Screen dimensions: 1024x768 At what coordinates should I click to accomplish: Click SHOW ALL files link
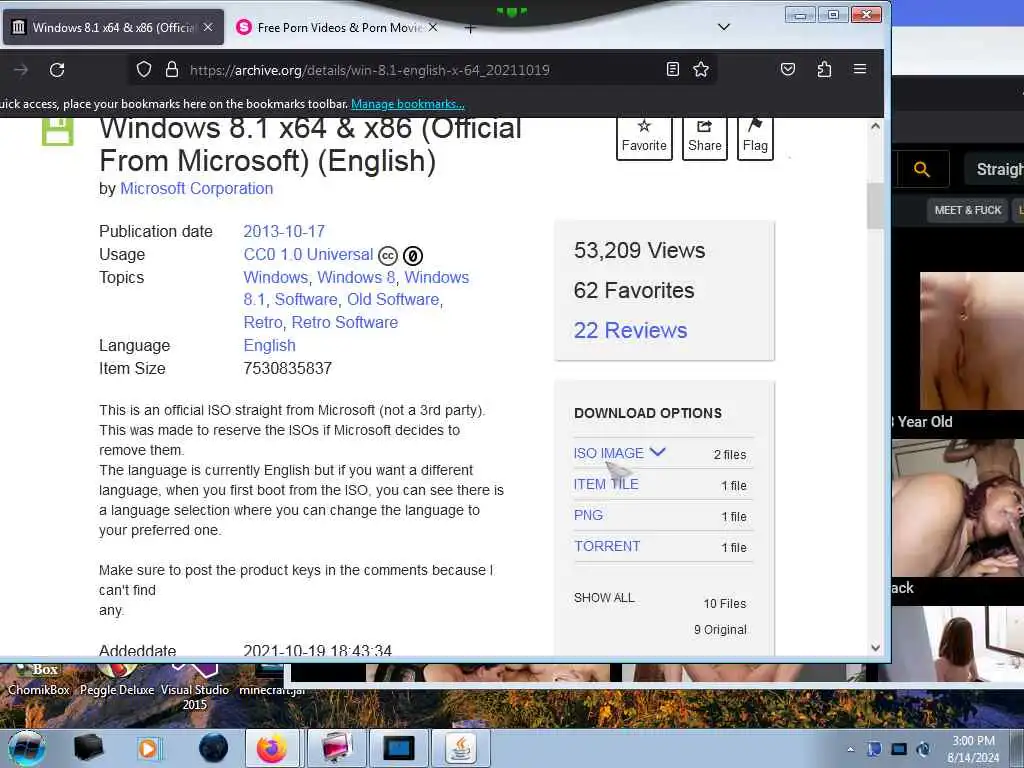[x=604, y=598]
